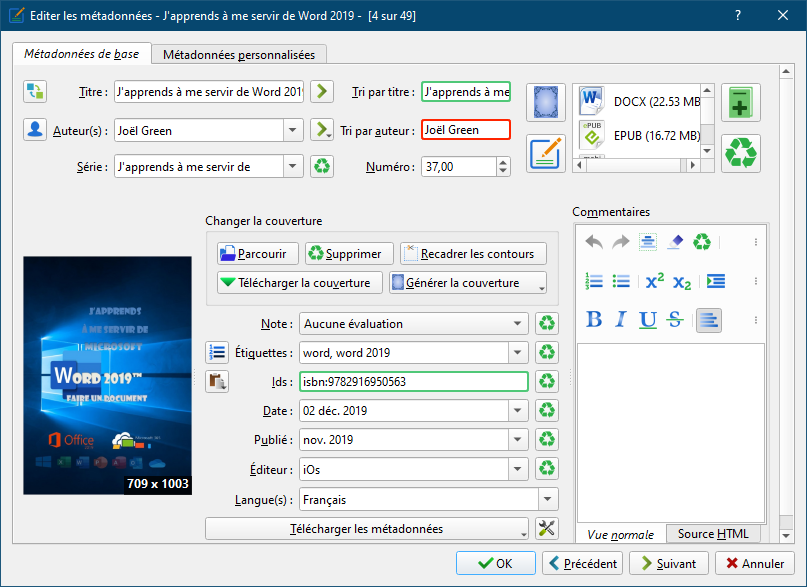Click the book cover thumbnail

(108, 376)
